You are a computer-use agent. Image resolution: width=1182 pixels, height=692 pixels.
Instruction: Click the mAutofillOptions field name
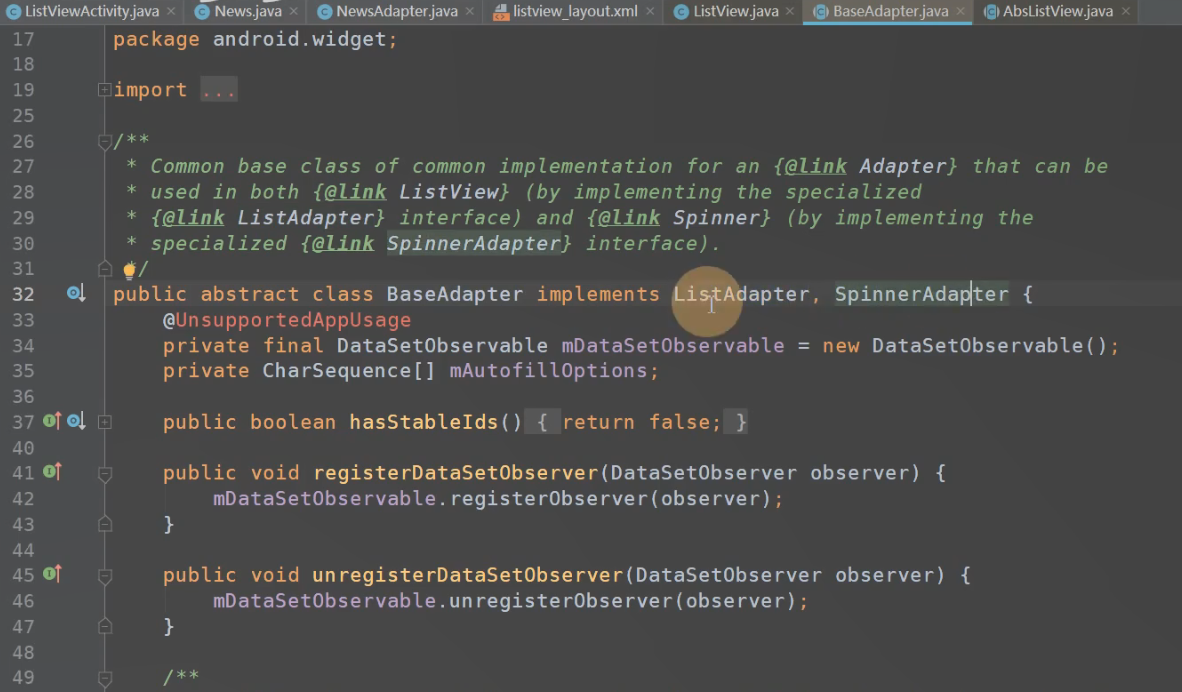click(548, 371)
